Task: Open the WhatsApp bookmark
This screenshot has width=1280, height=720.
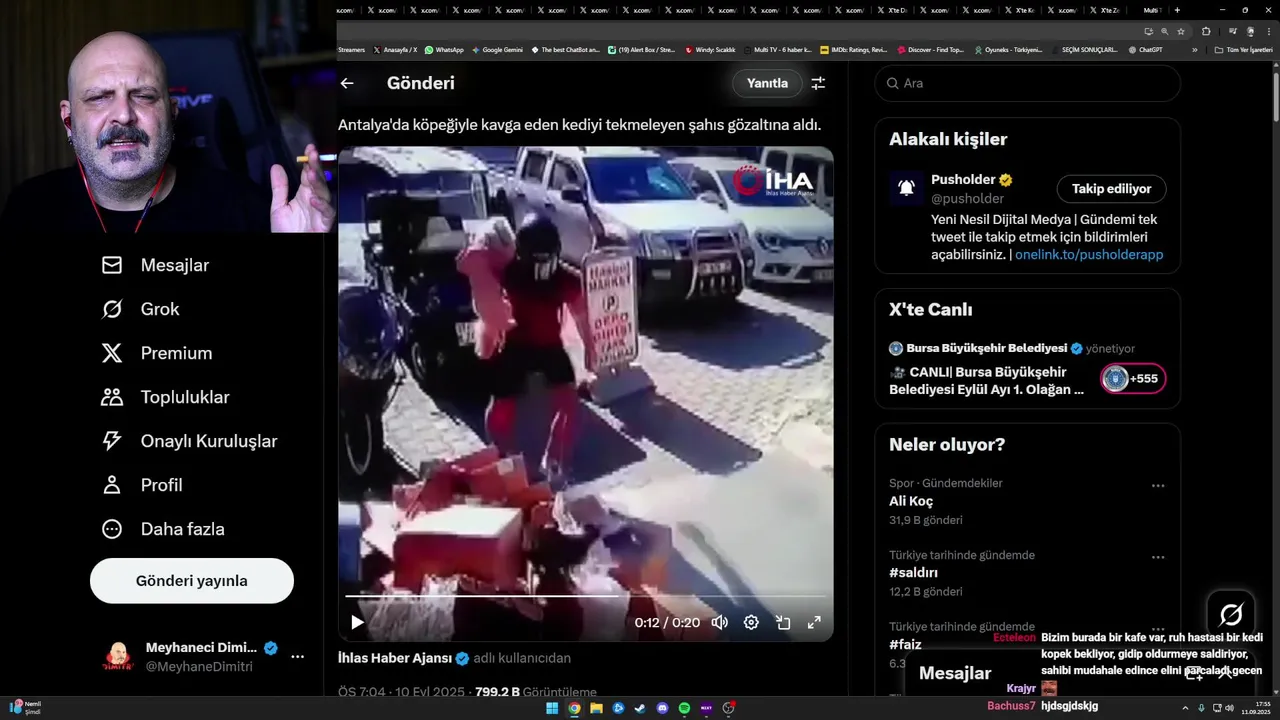Action: [x=444, y=49]
